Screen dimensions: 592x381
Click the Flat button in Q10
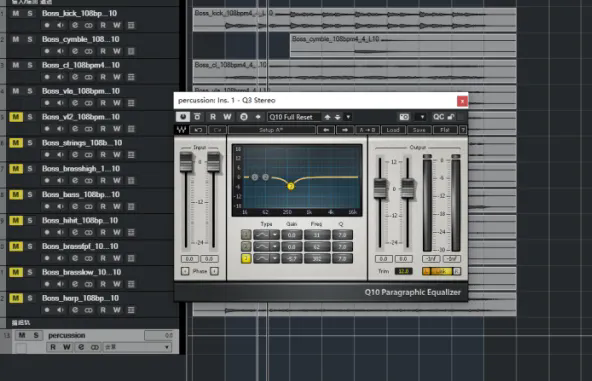point(445,130)
